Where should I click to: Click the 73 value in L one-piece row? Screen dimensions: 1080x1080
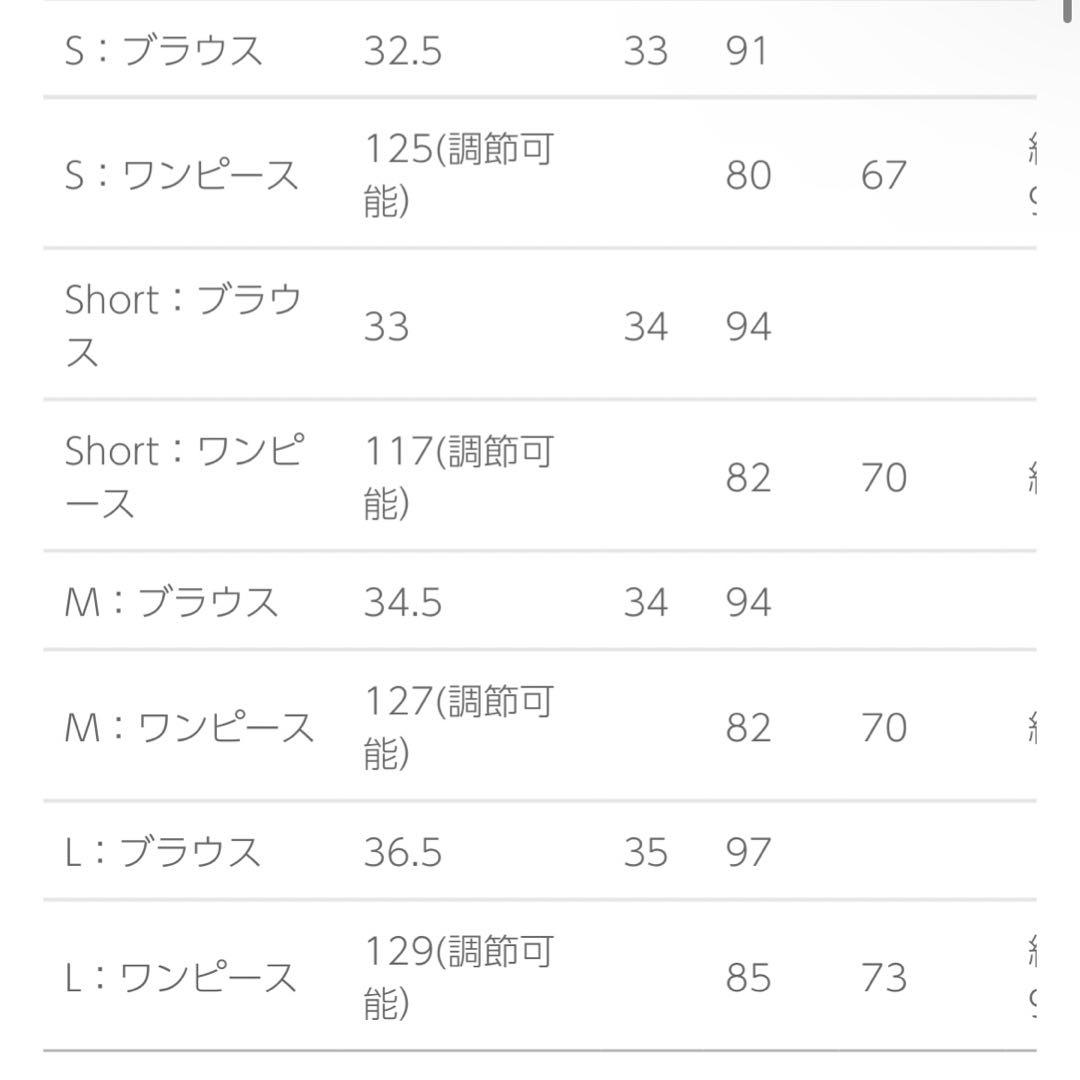click(883, 977)
